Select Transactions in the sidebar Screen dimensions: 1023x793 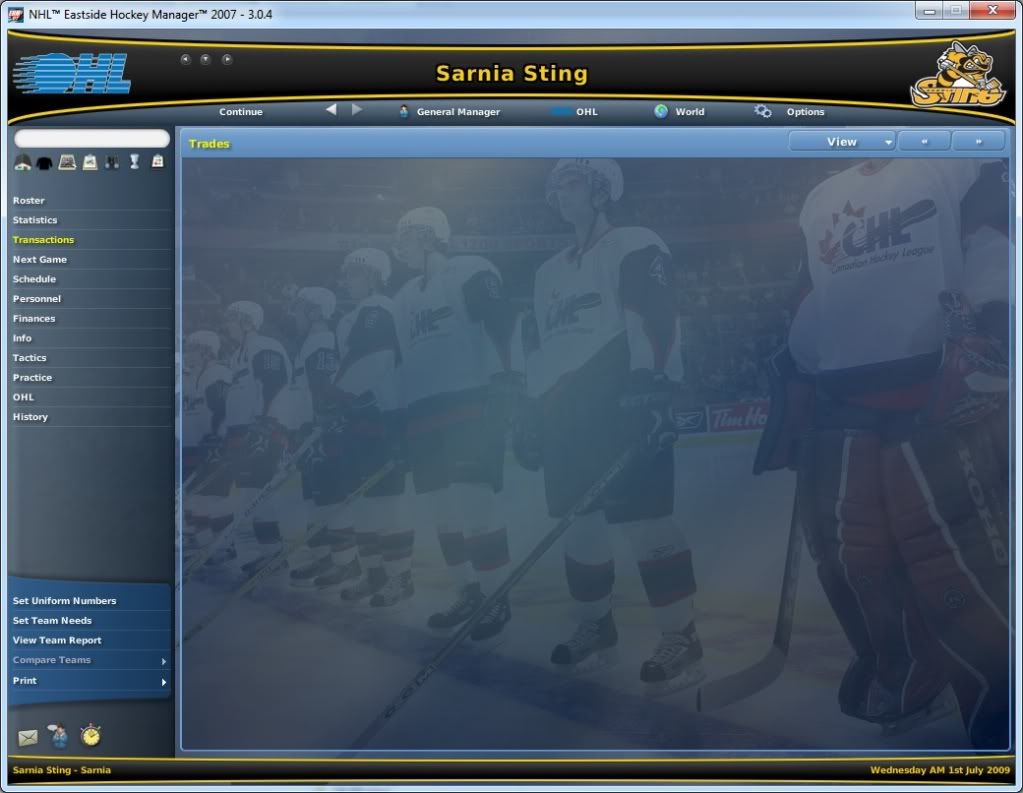tap(44, 240)
